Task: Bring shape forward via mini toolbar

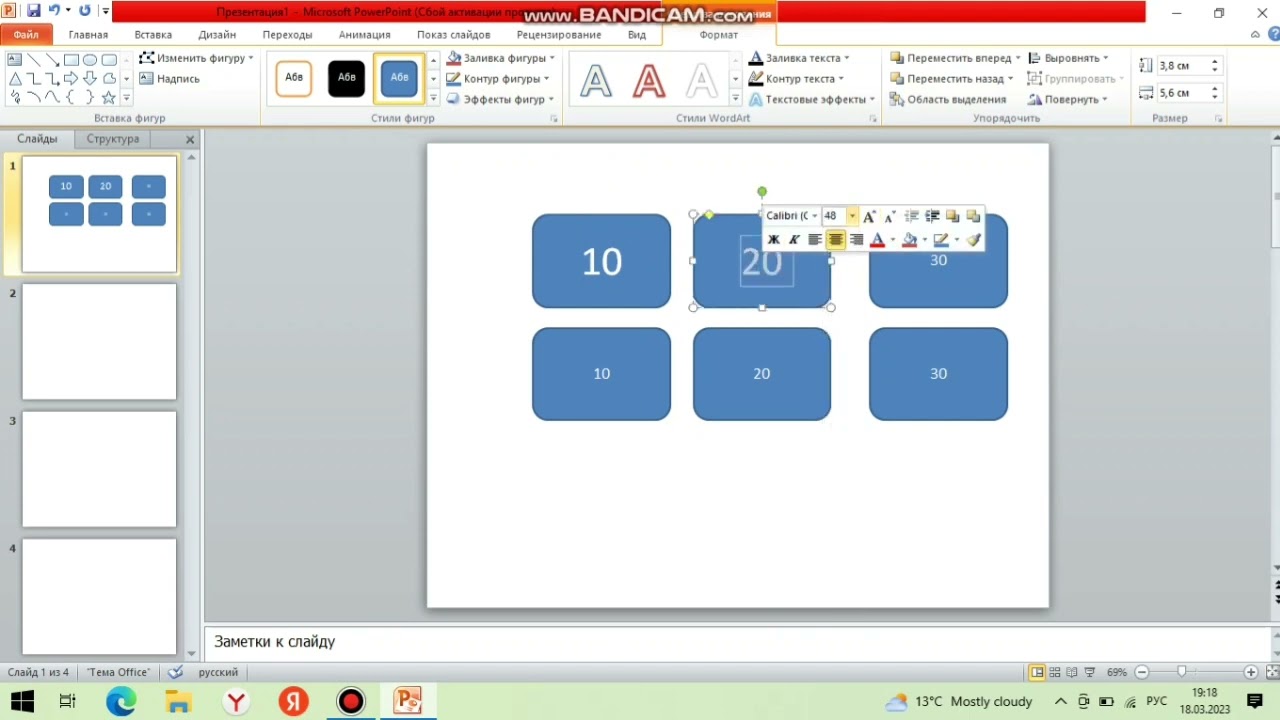Action: [952, 216]
